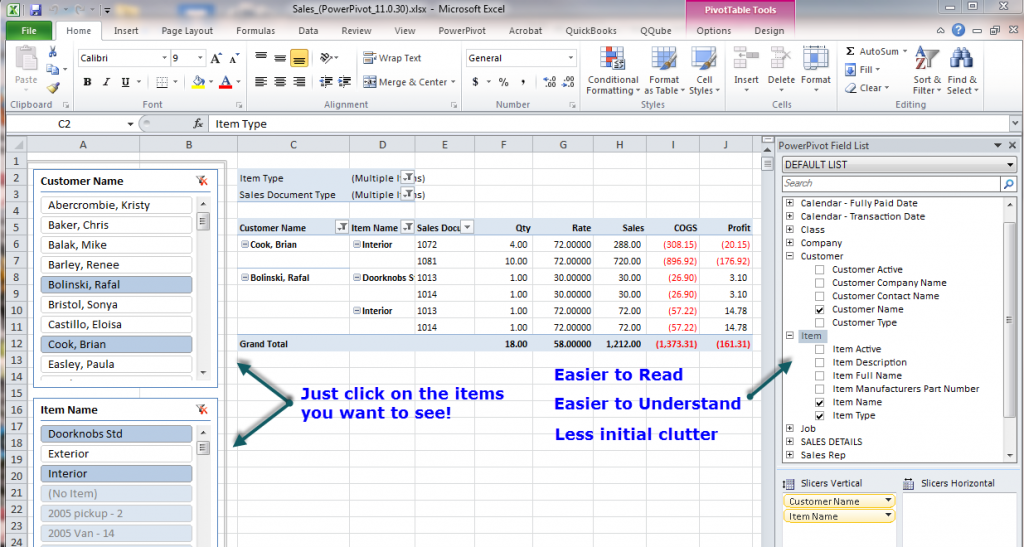The height and width of the screenshot is (547, 1024).
Task: Open Sort & Filter menu
Action: [x=927, y=70]
